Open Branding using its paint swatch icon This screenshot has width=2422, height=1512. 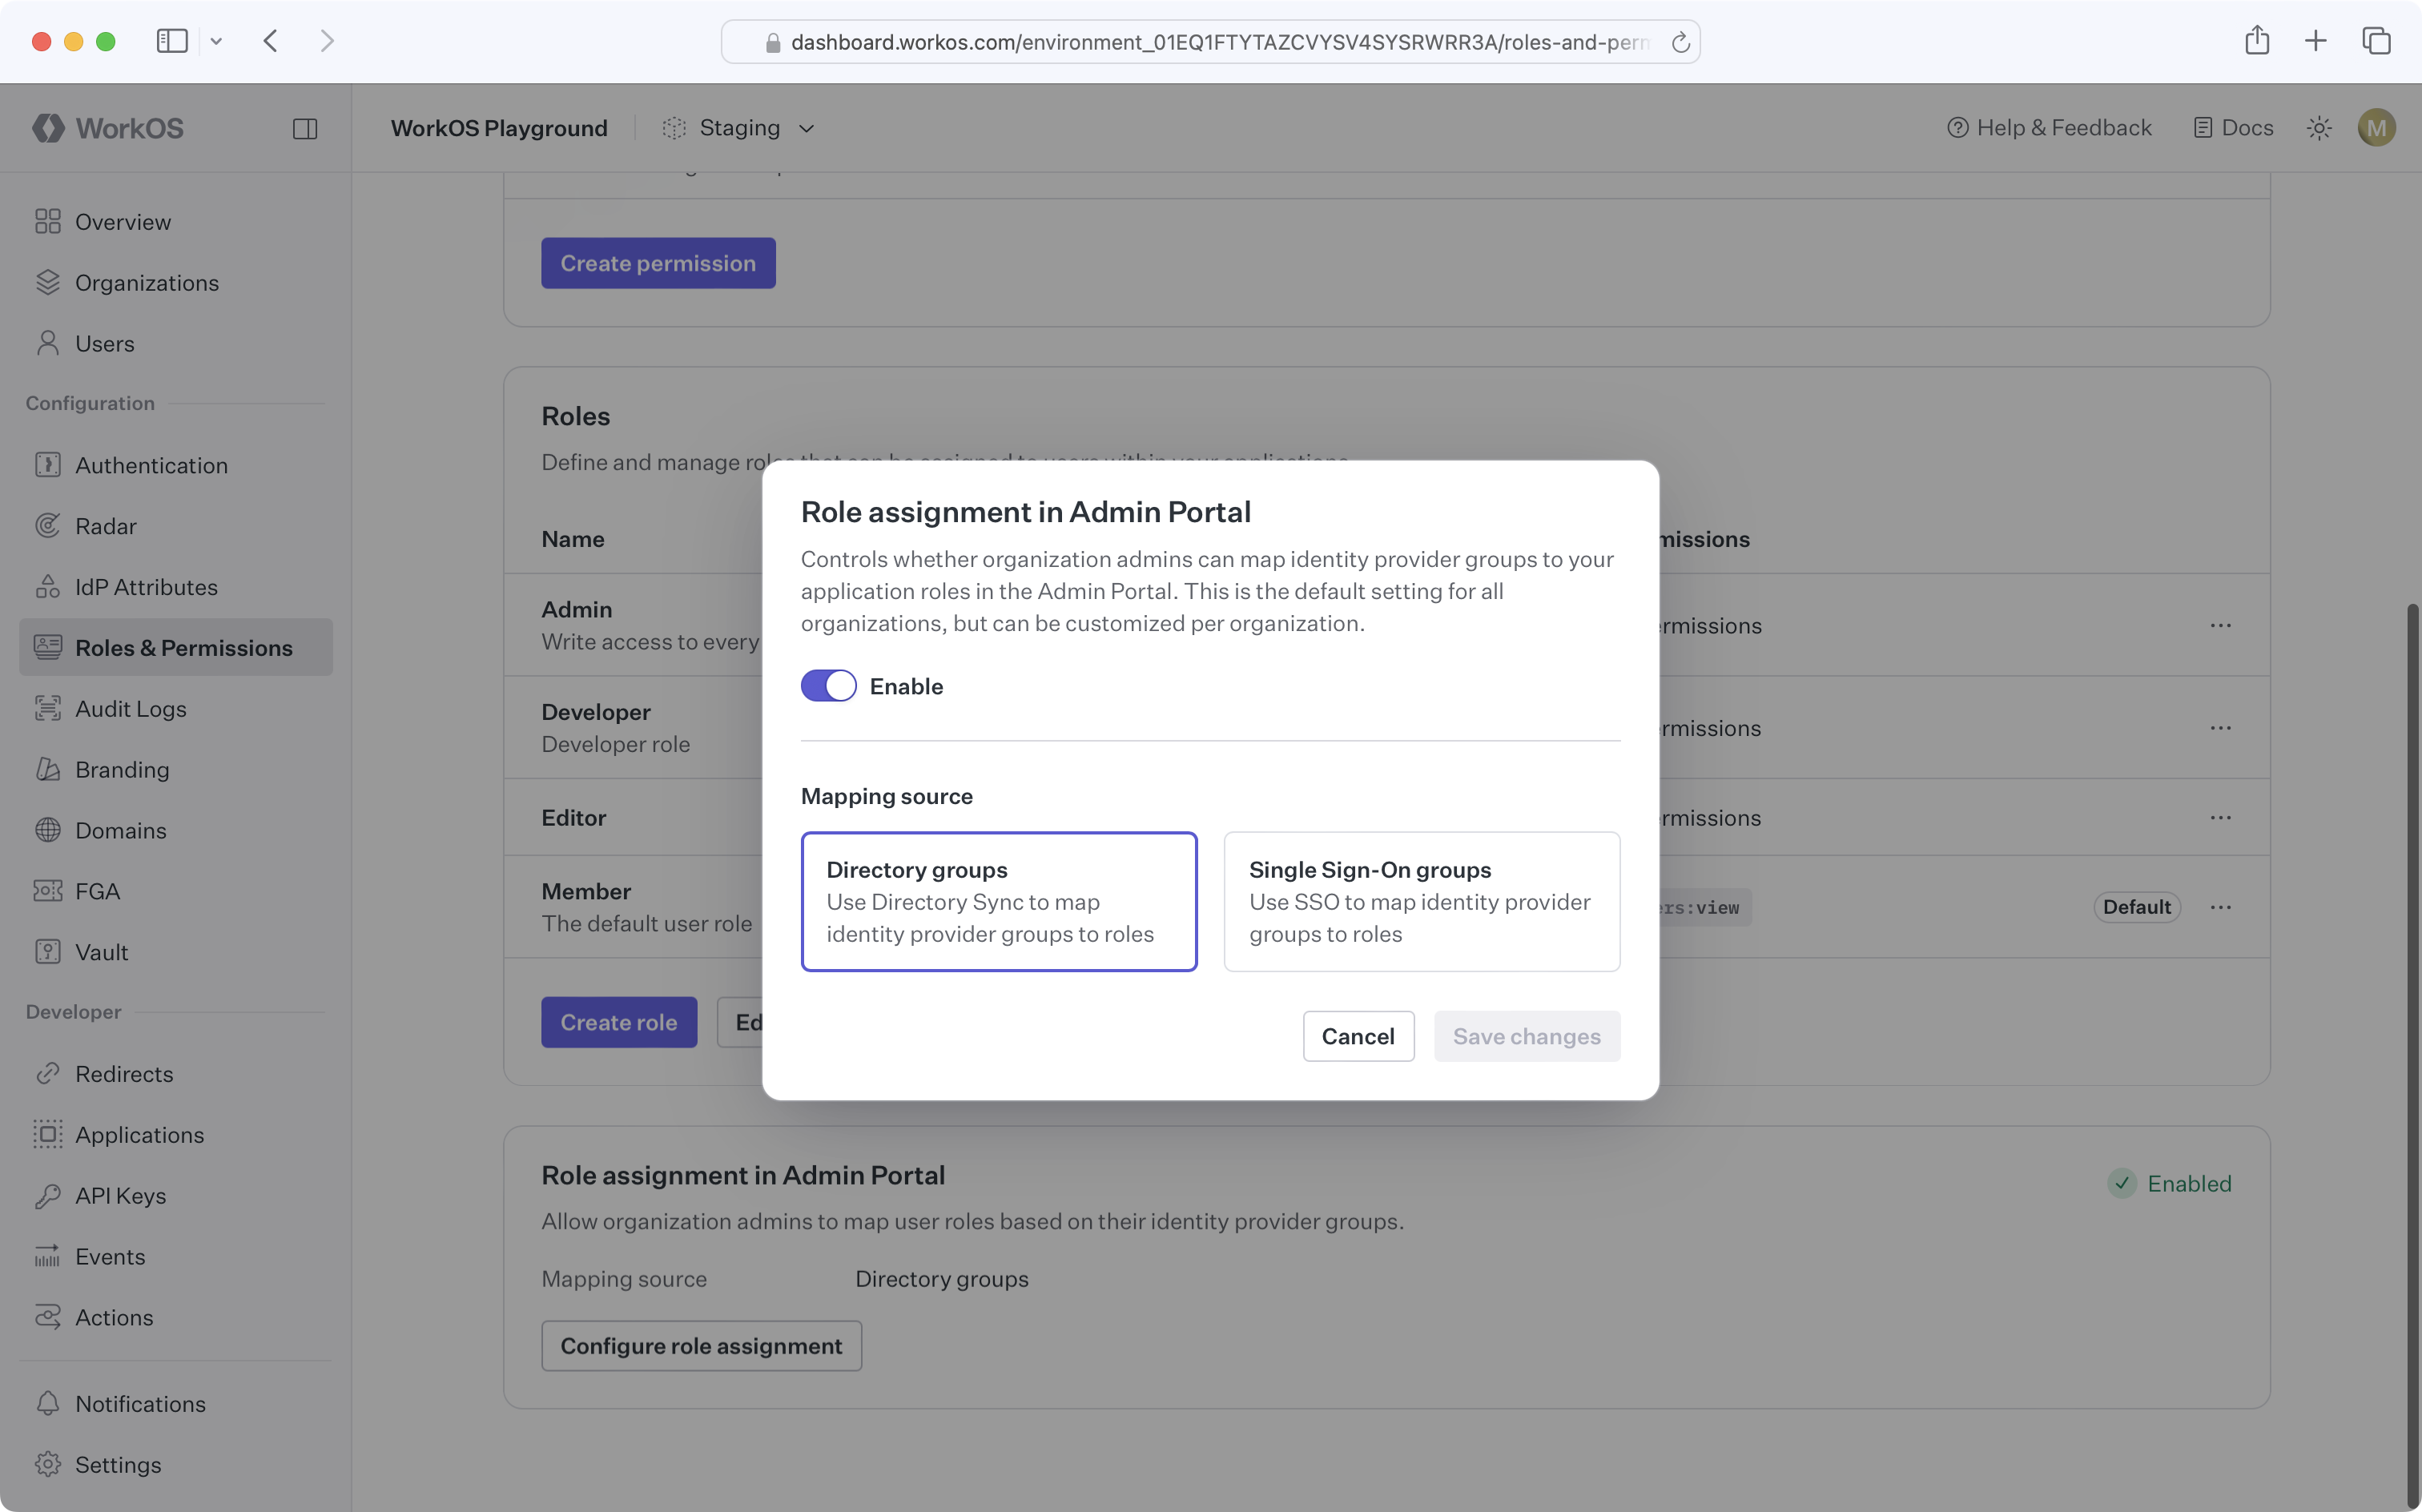pyautogui.click(x=48, y=769)
